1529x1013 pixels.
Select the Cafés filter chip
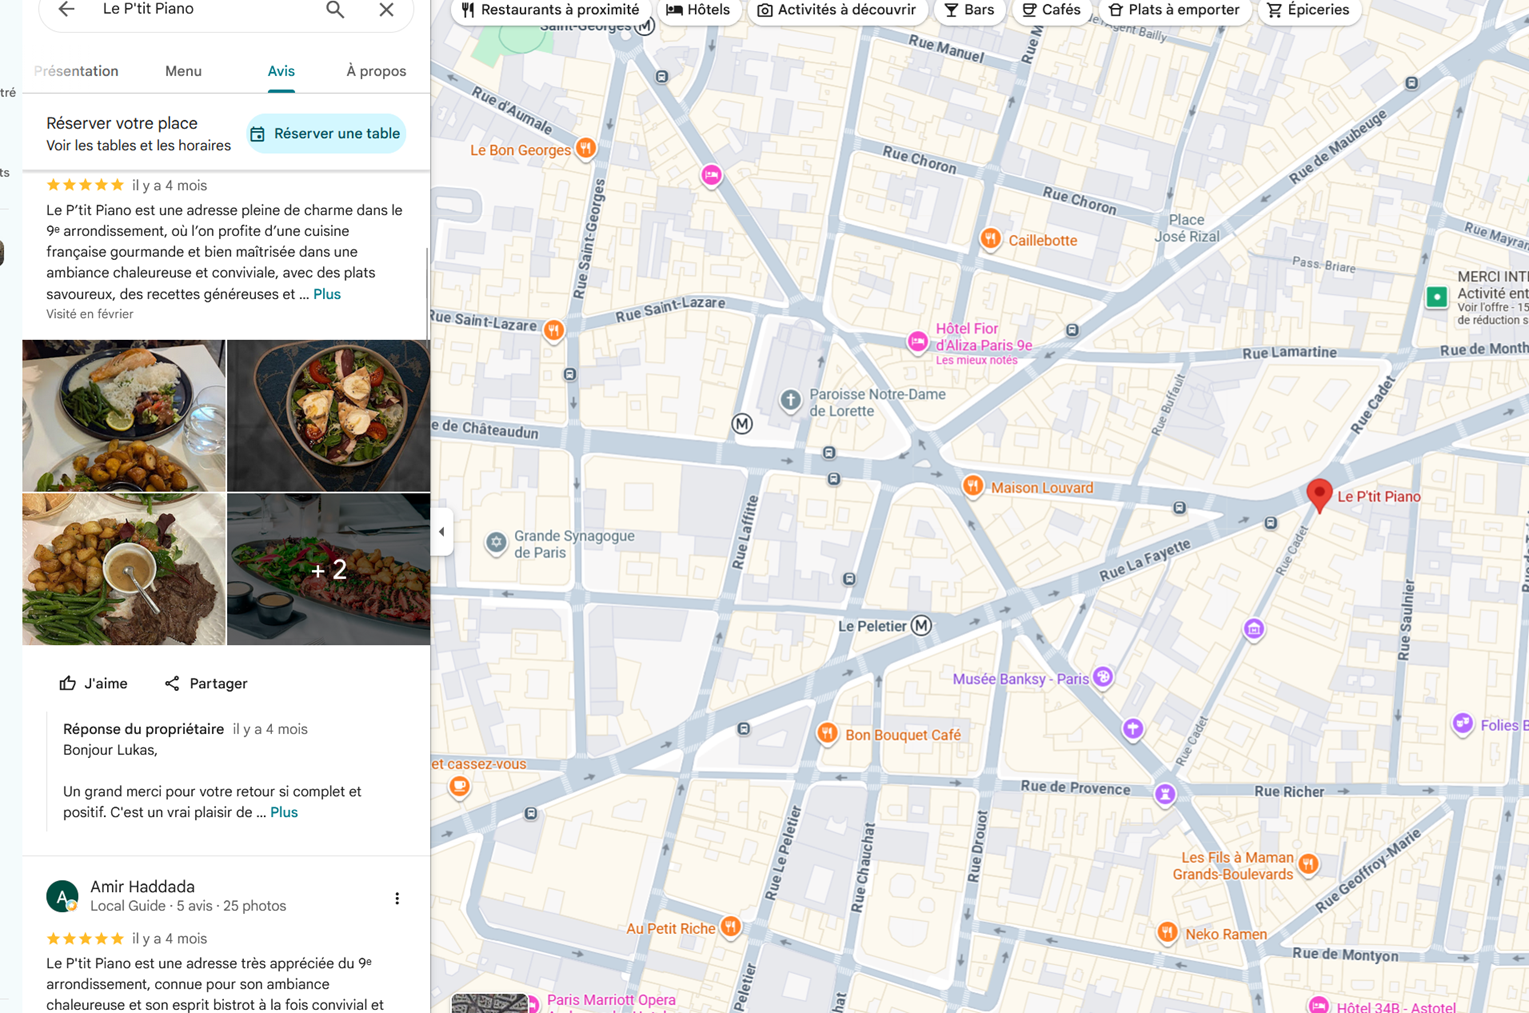click(x=1051, y=10)
